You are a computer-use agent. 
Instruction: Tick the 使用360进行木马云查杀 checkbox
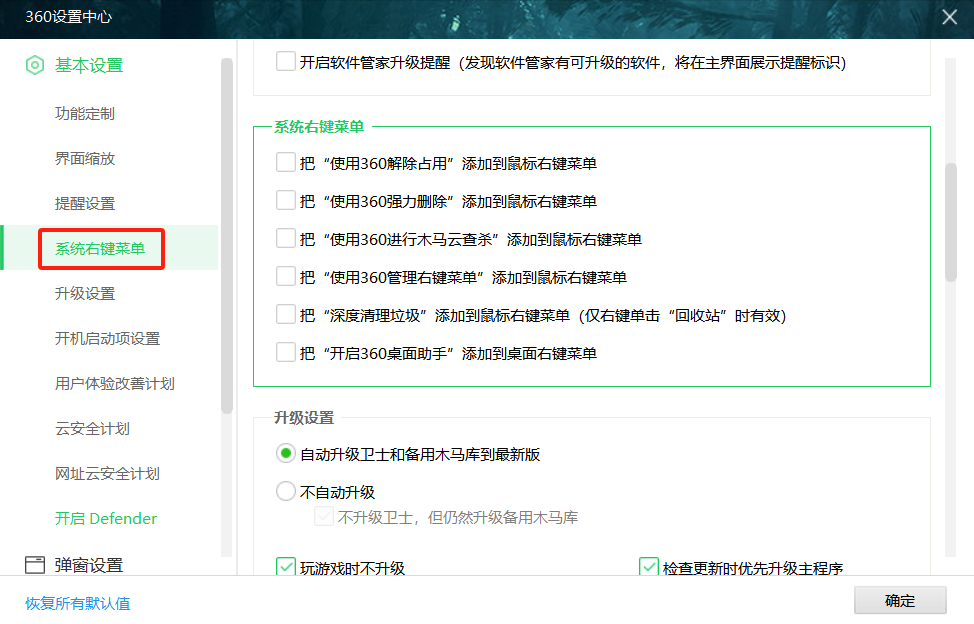(286, 238)
